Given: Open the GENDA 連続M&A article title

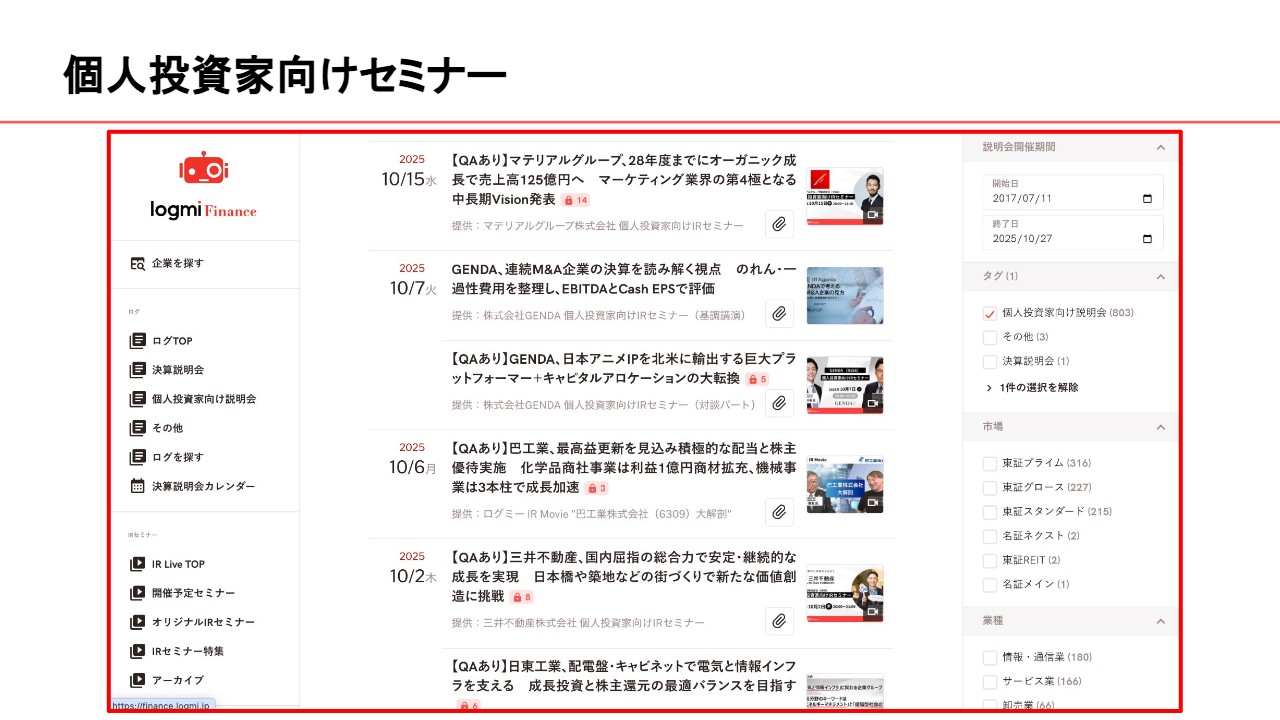Looking at the screenshot, I should (624, 279).
